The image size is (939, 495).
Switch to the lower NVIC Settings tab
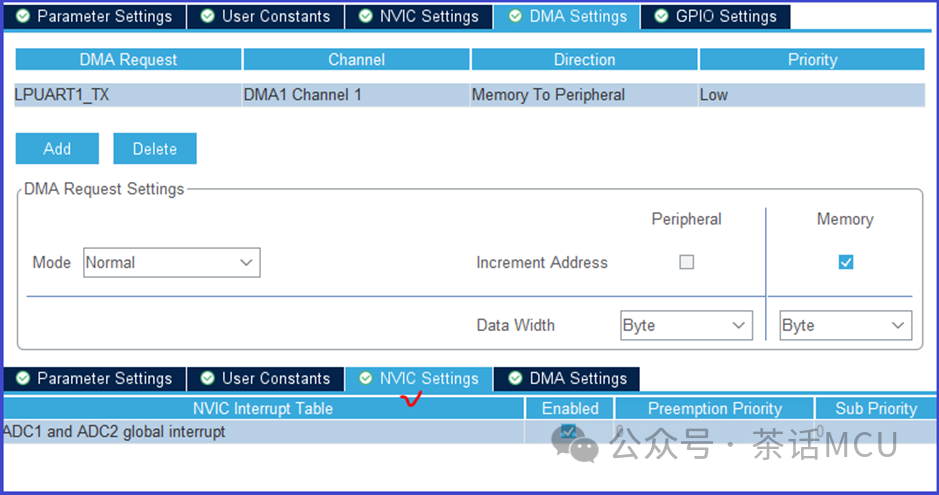tap(419, 378)
